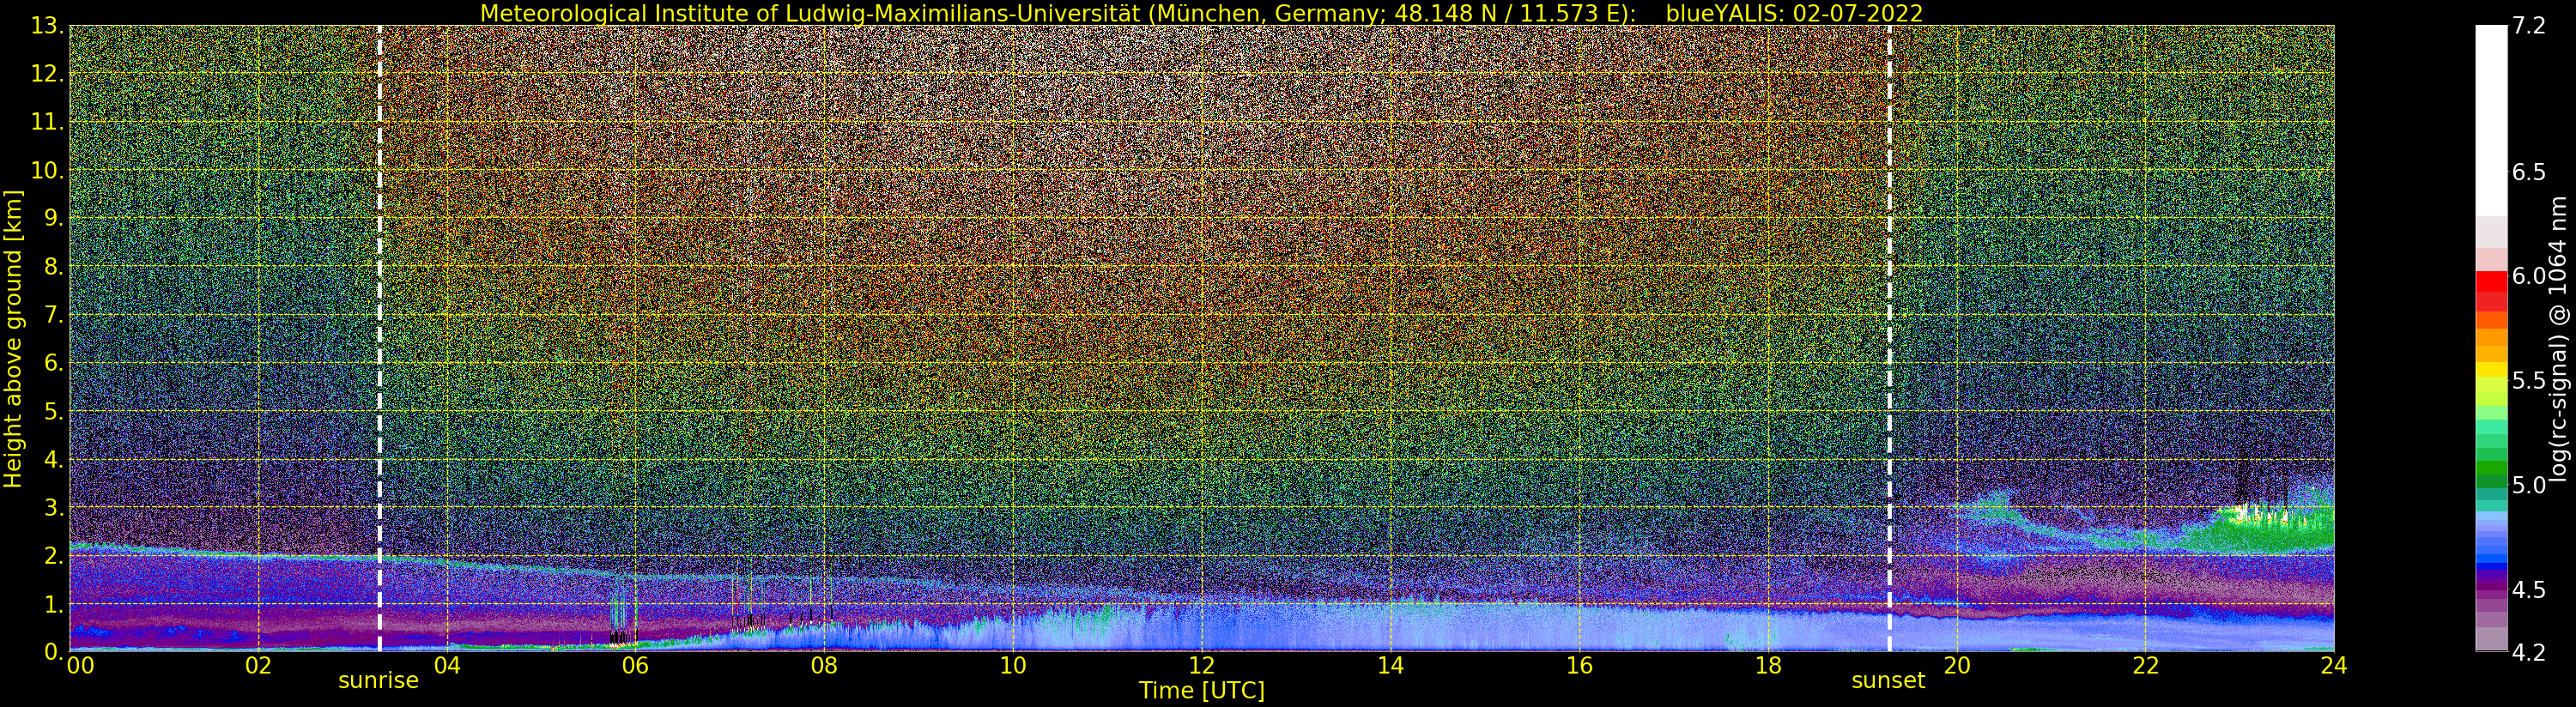
Task: Click the '11.' height tick label
Action: [48, 122]
